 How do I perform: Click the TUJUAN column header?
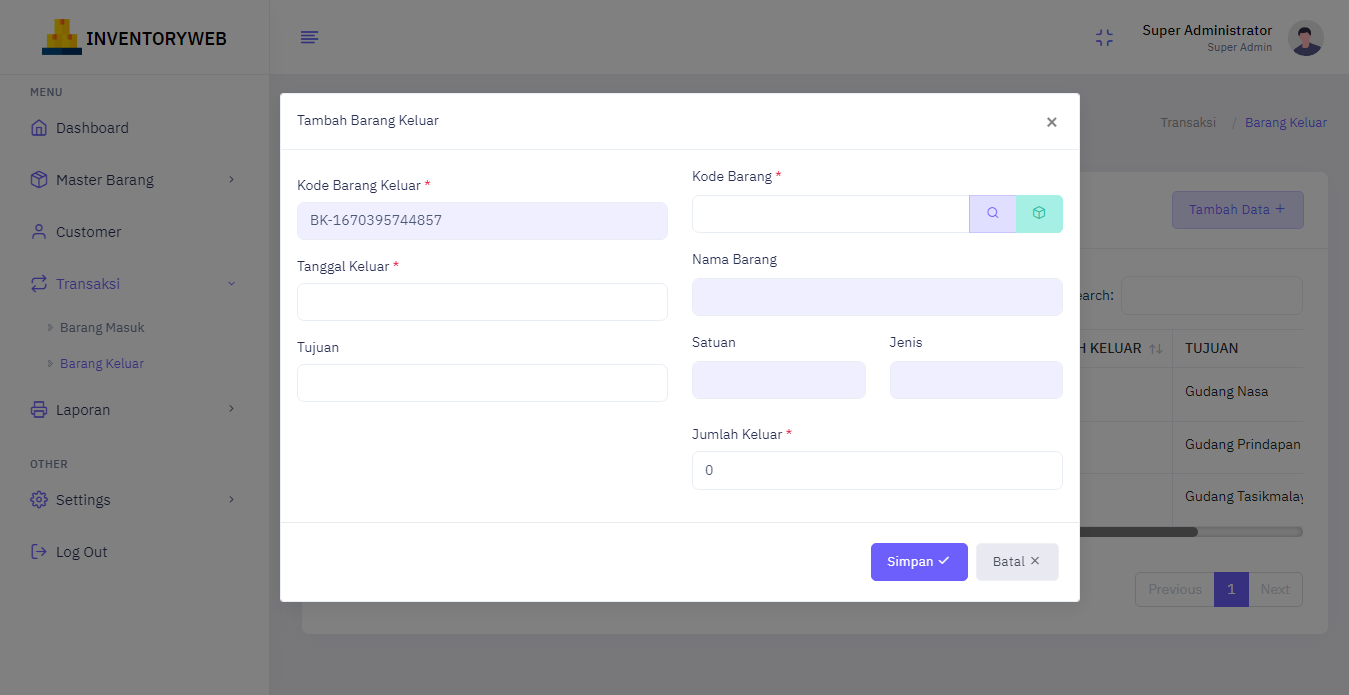[1238, 349]
